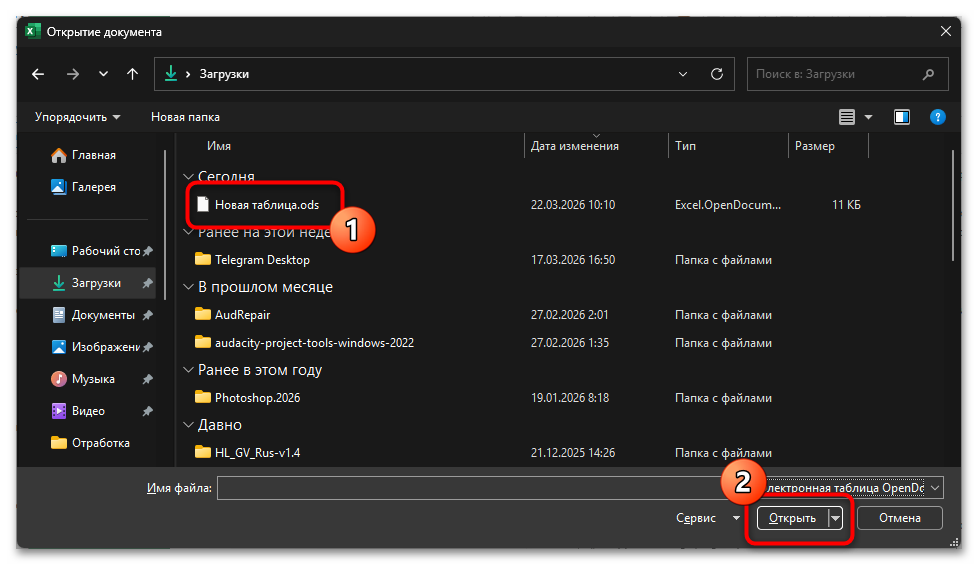Image resolution: width=978 pixels, height=565 pixels.
Task: Click the Отмена button
Action: pos(899,518)
